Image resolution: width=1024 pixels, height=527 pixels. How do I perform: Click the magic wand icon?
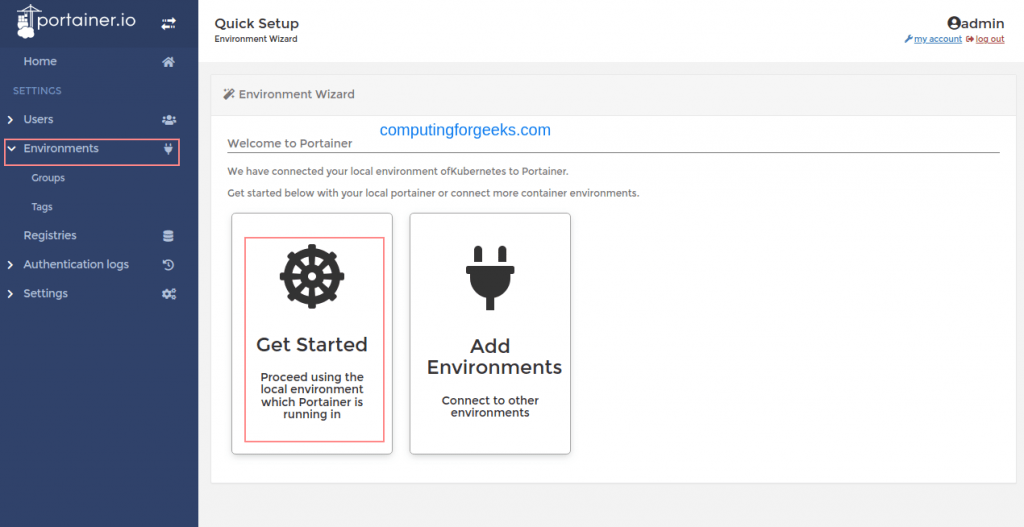point(229,94)
